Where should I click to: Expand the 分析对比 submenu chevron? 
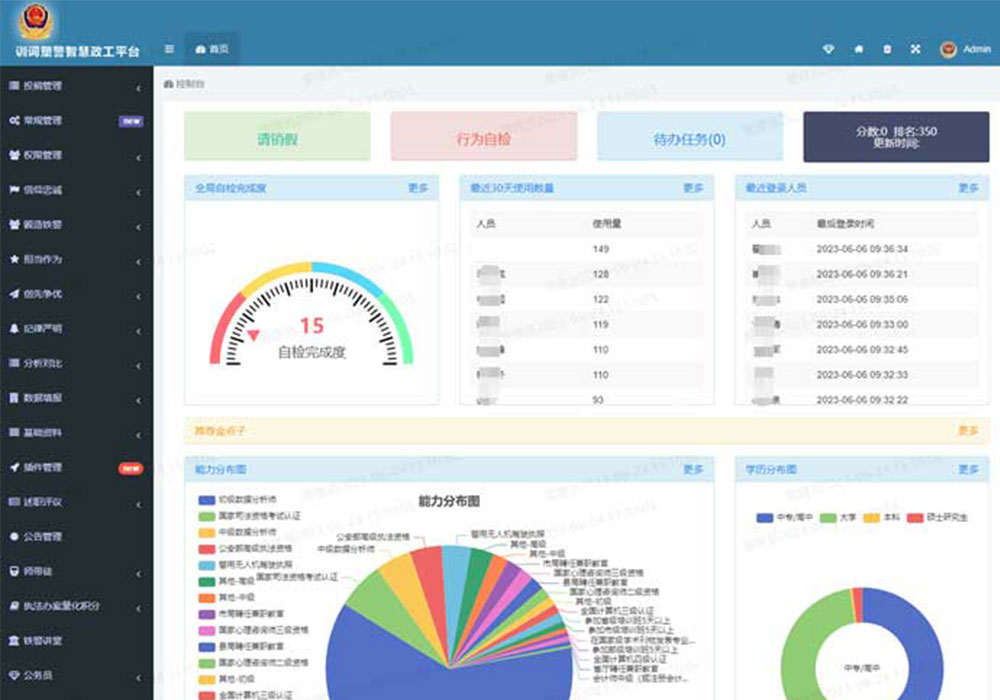(x=138, y=365)
